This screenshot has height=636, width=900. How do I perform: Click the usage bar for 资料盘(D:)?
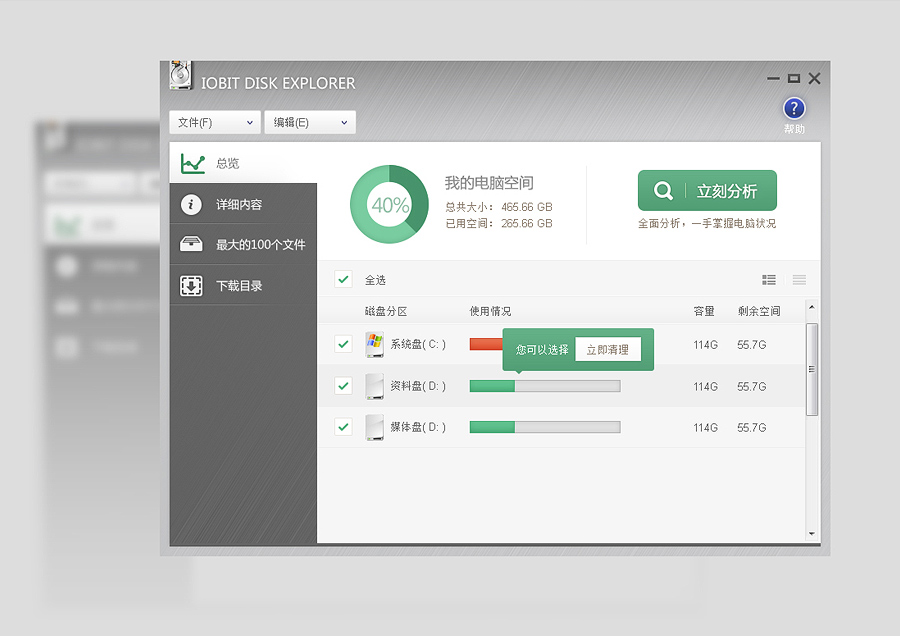[x=545, y=386]
